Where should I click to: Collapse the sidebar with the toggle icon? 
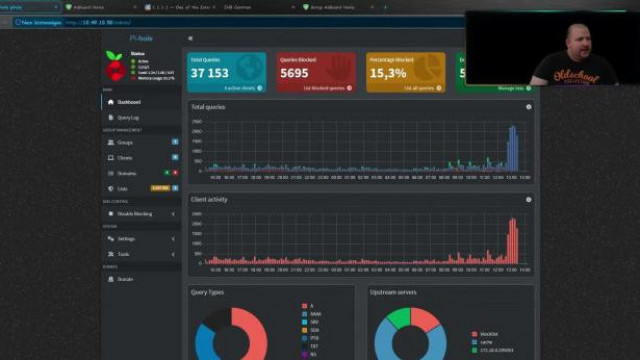(190, 38)
